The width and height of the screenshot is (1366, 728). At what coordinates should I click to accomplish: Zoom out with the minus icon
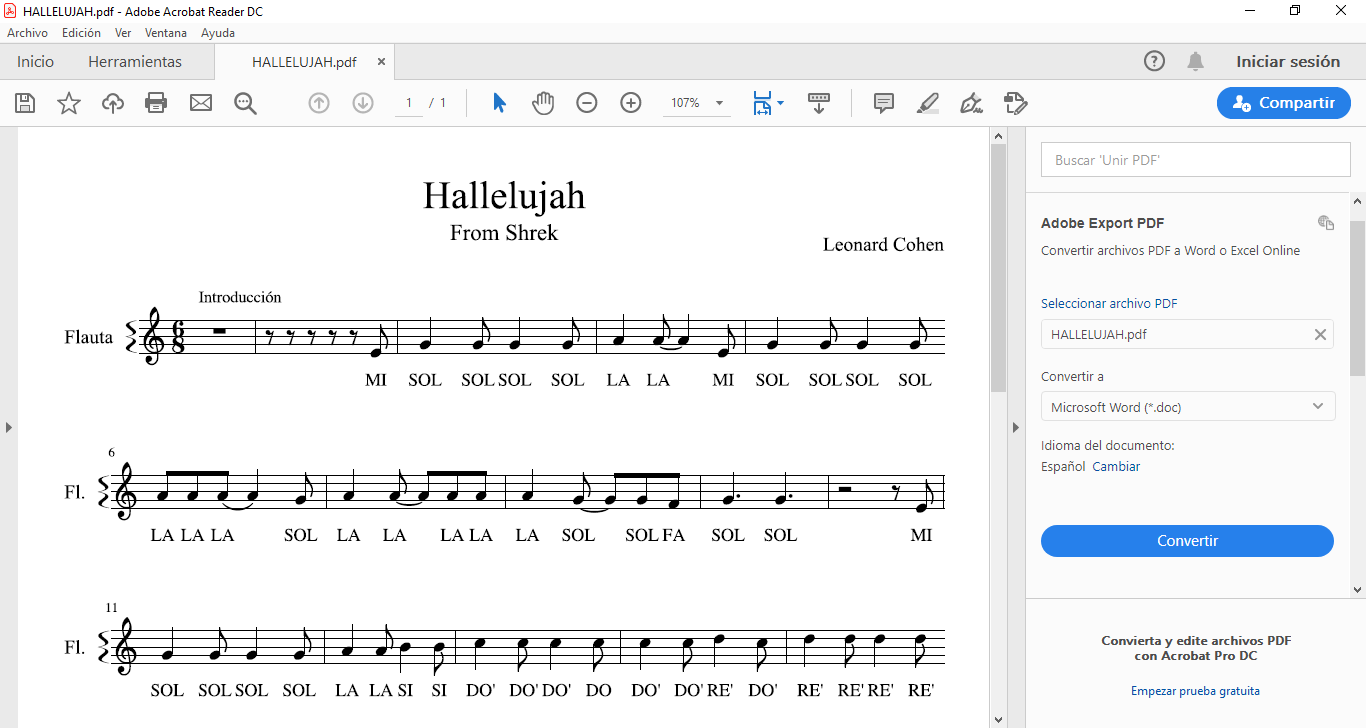pos(587,103)
